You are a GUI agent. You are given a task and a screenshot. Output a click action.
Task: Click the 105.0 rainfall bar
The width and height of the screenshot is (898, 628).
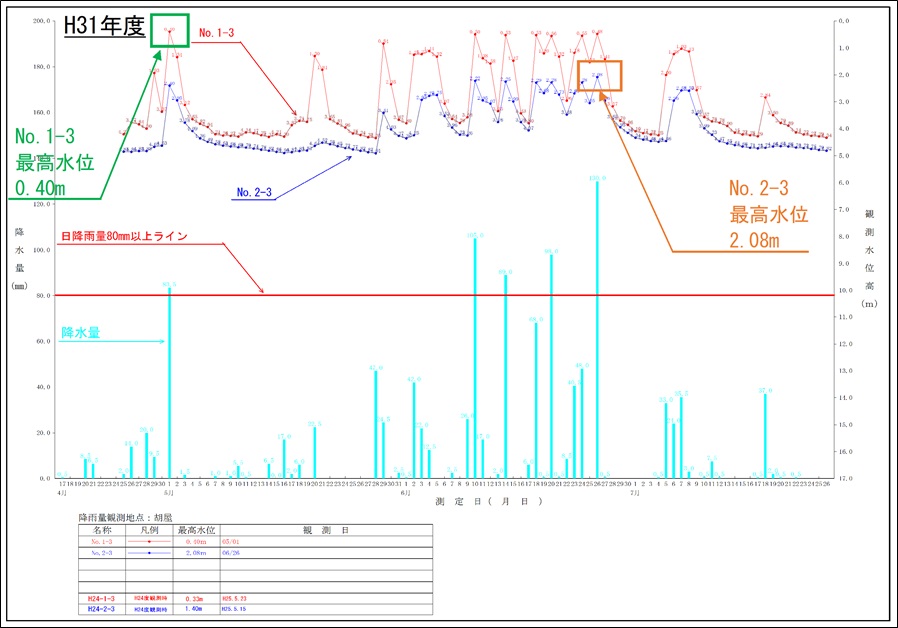coord(474,358)
